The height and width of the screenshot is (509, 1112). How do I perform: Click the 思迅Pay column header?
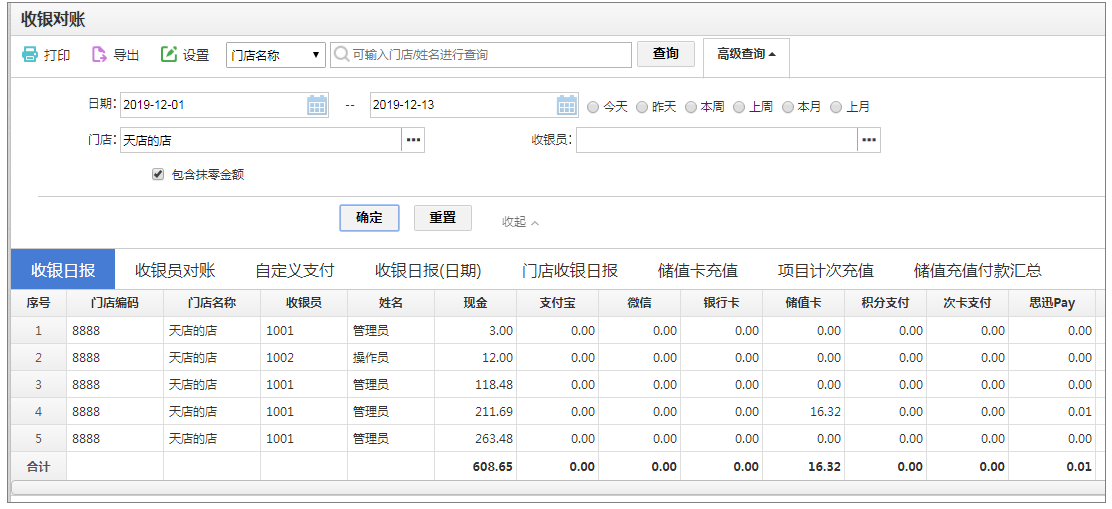[x=1052, y=303]
